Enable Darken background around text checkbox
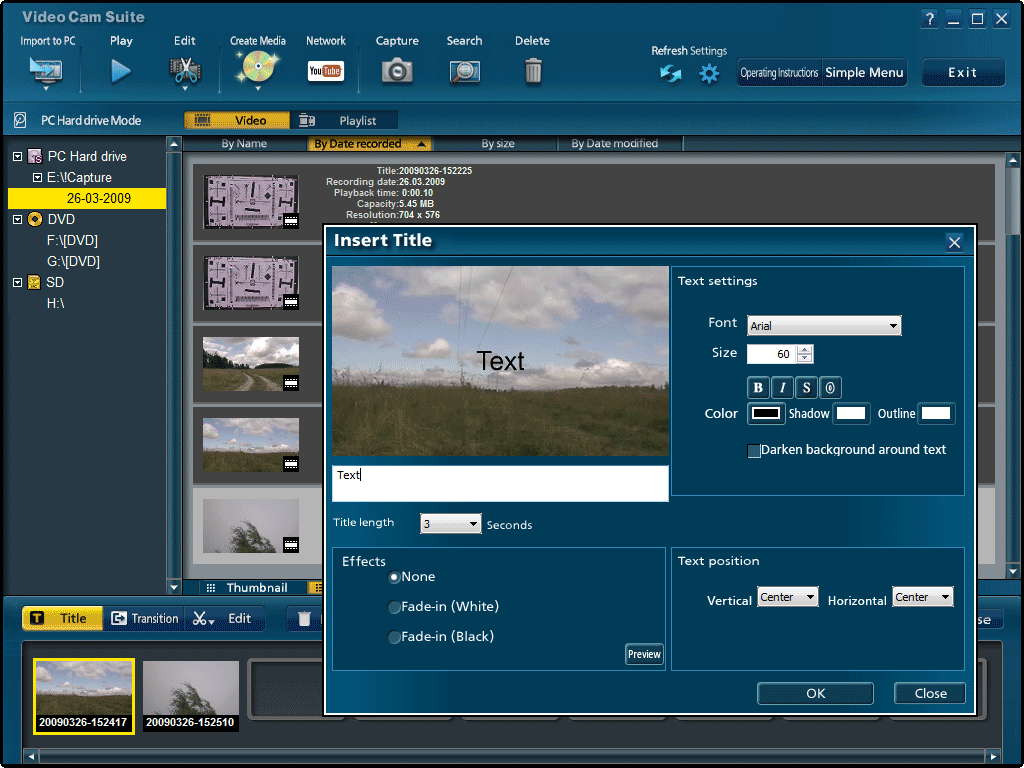The image size is (1024, 768). point(755,451)
